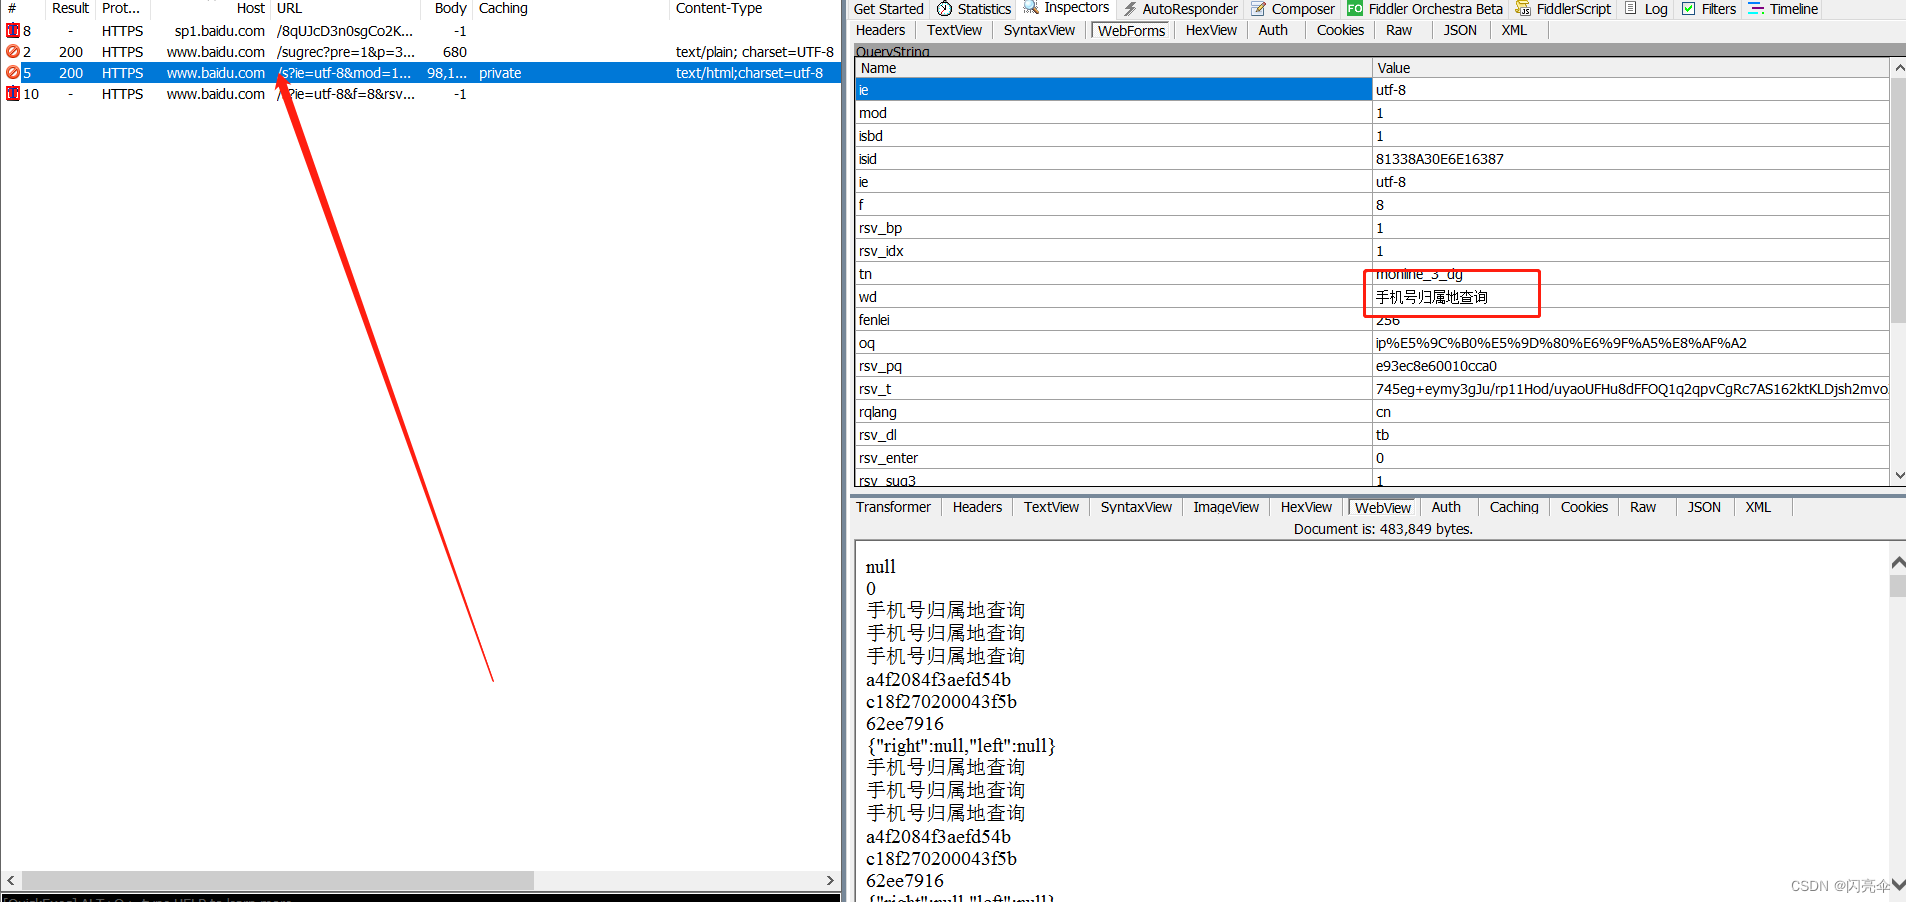Select response WebView tab
This screenshot has height=902, width=1906.
[x=1382, y=508]
